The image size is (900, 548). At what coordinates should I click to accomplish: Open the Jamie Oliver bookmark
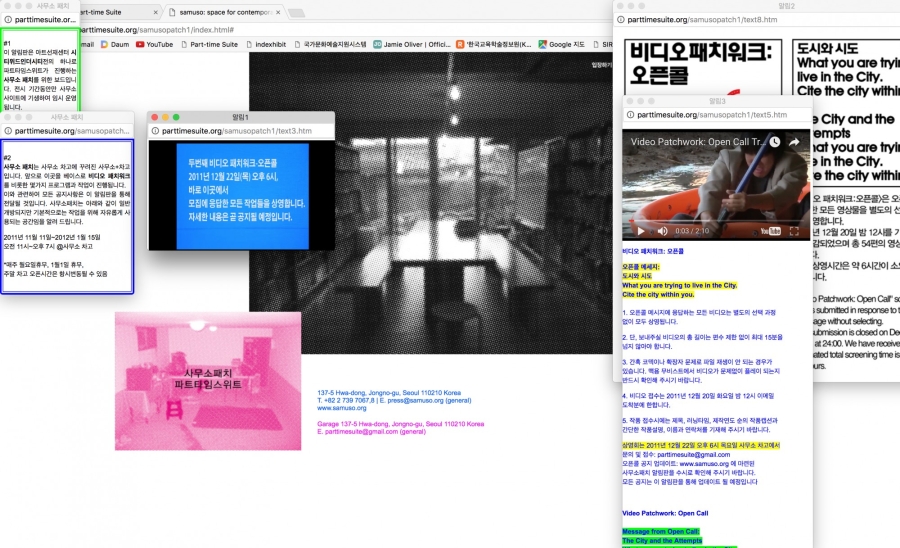tap(407, 44)
